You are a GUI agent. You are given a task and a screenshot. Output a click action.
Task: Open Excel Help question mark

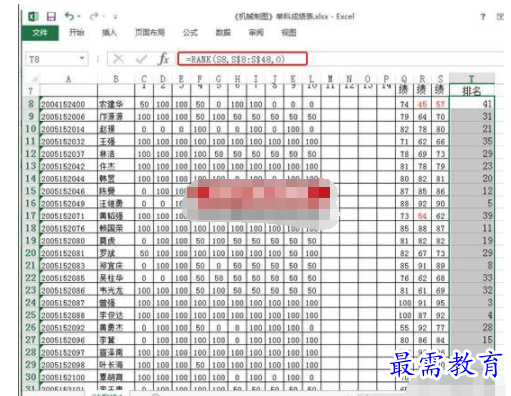point(483,17)
